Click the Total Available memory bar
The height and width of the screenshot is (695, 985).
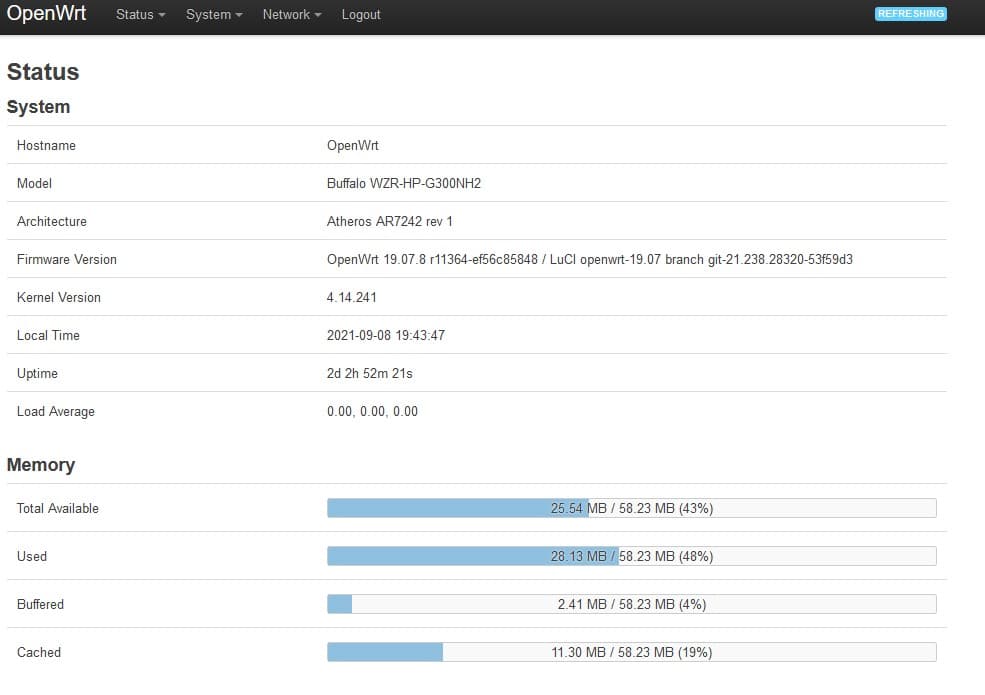[x=631, y=508]
